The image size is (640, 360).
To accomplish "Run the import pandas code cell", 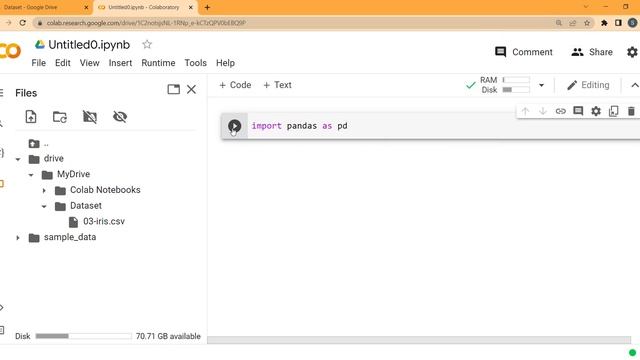I will point(234,126).
